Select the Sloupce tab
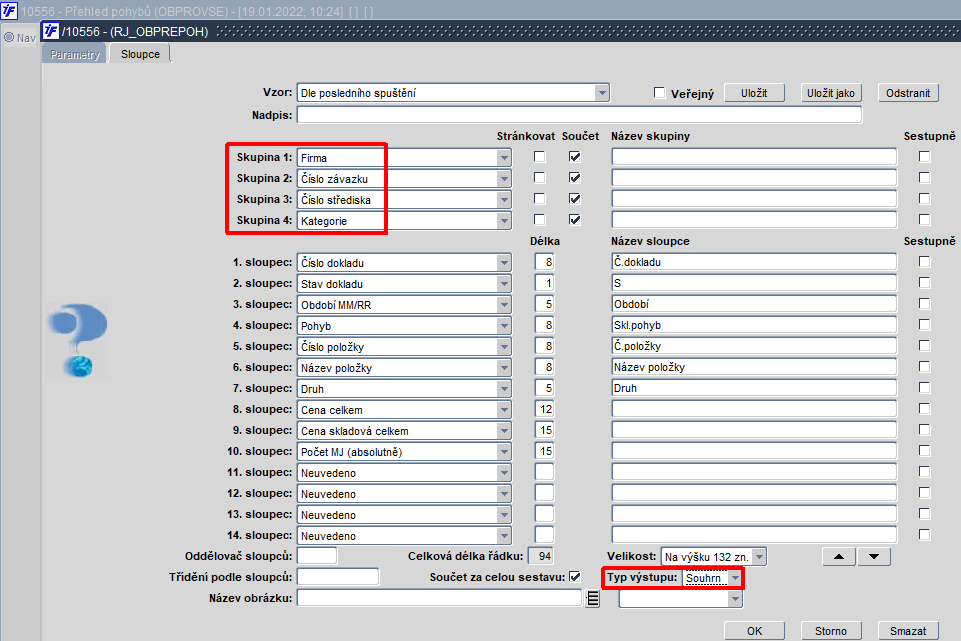Screen dimensions: 961x641 [140, 54]
